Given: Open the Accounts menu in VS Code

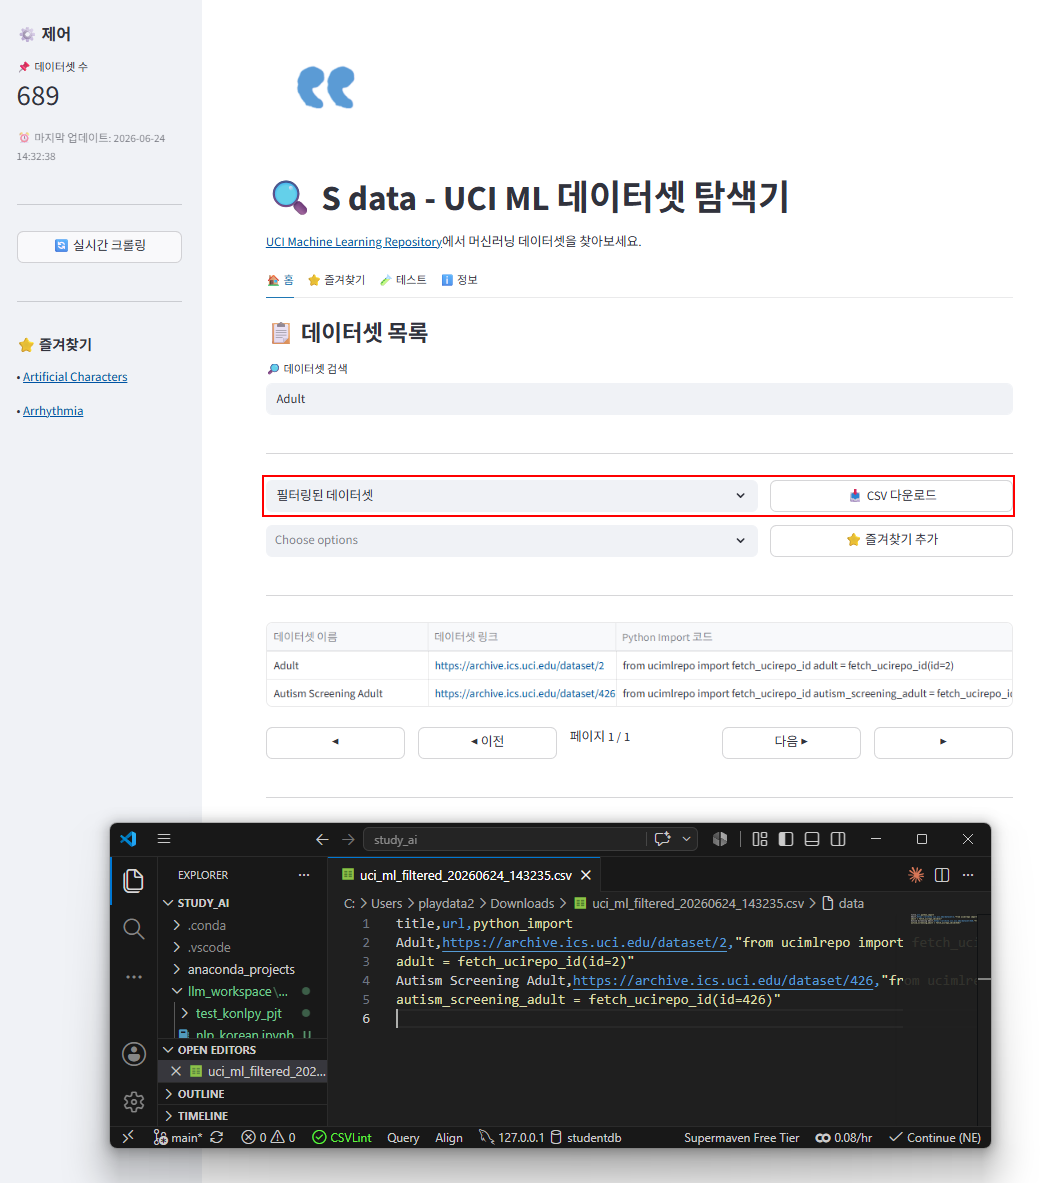Looking at the screenshot, I should point(134,1054).
